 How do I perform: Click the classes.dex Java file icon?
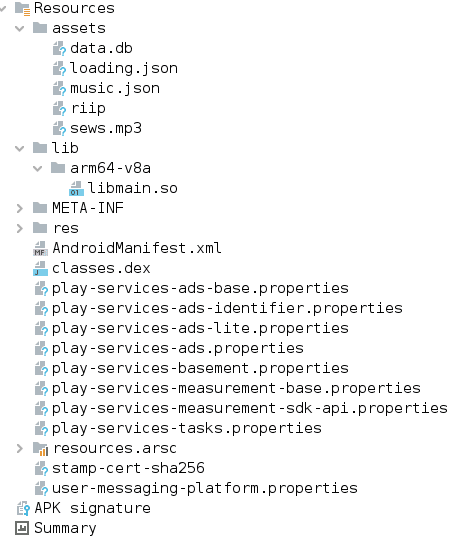point(40,269)
